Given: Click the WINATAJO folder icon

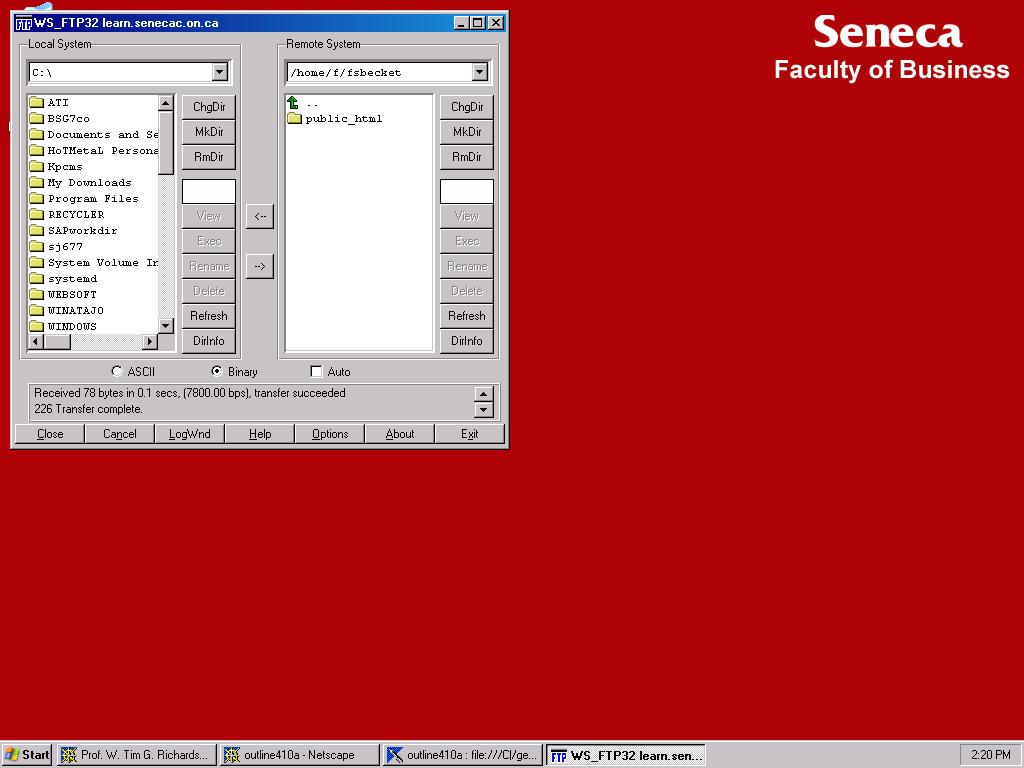Looking at the screenshot, I should (37, 310).
